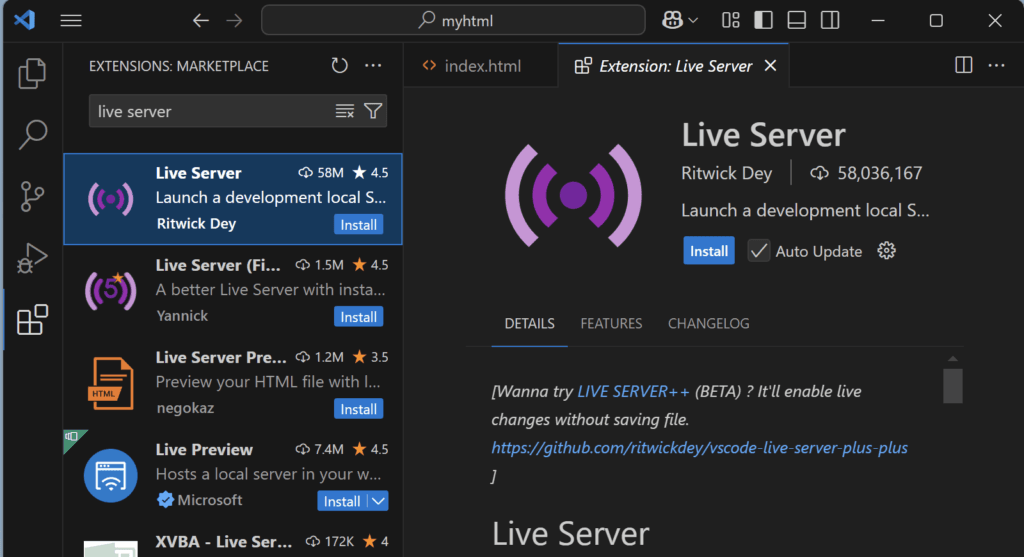Viewport: 1024px width, 557px height.
Task: Expand the Copilot dropdown chevron
Action: (x=693, y=21)
